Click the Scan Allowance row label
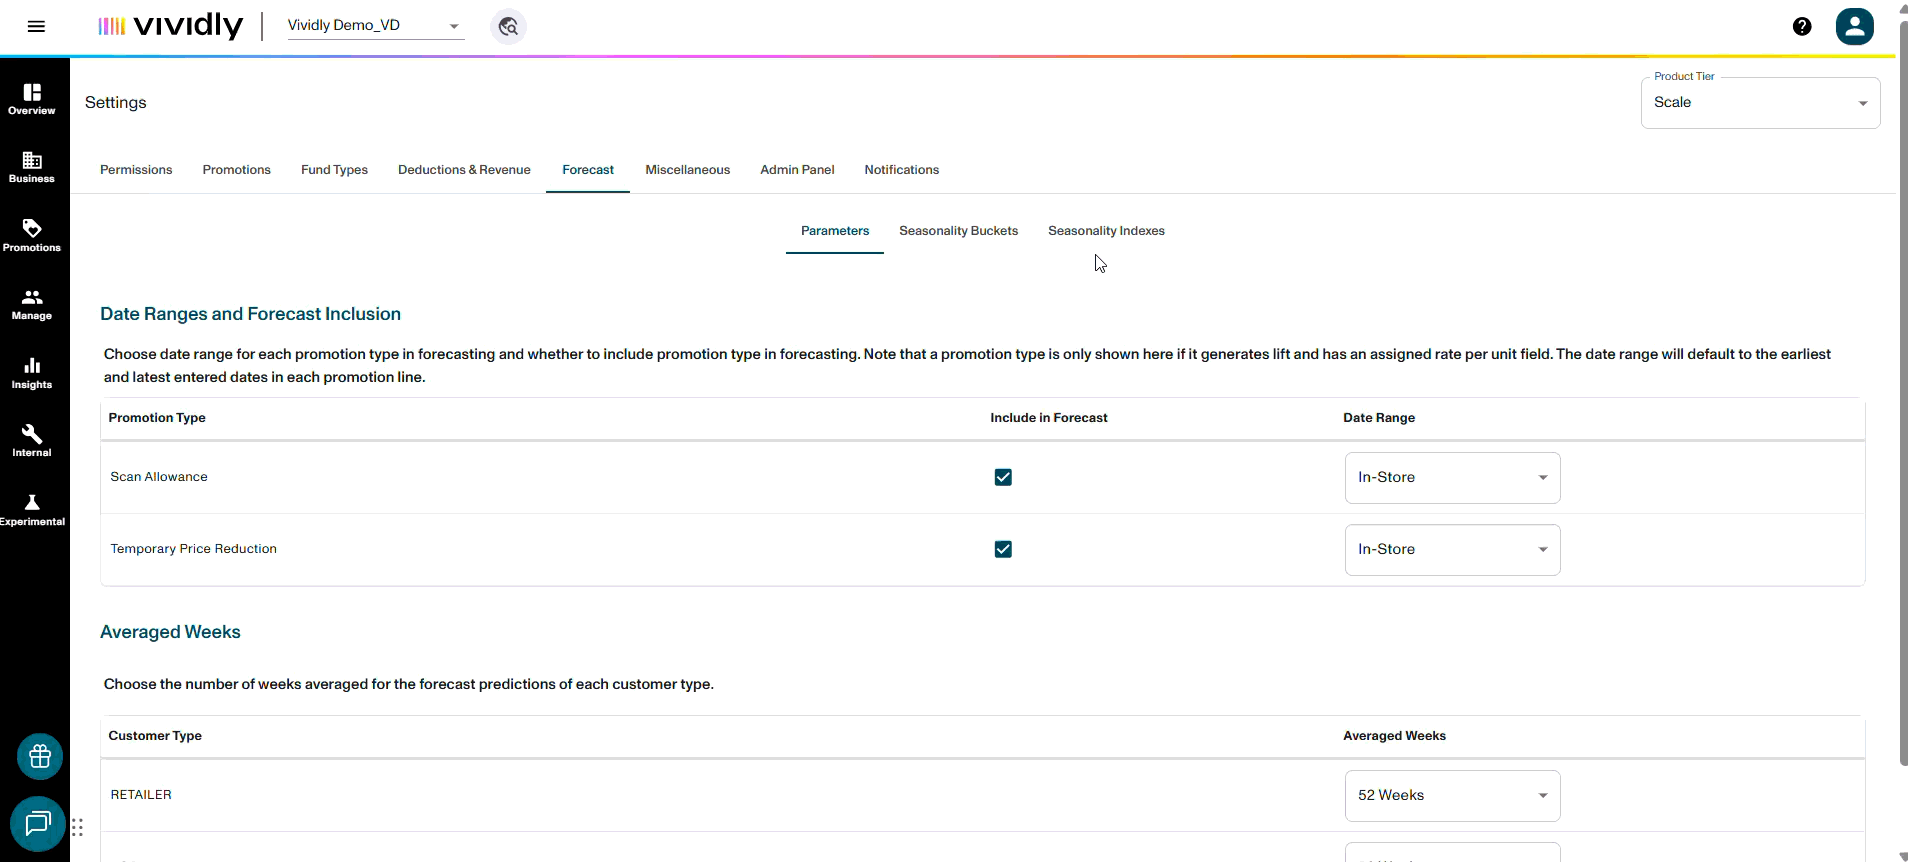 (159, 477)
